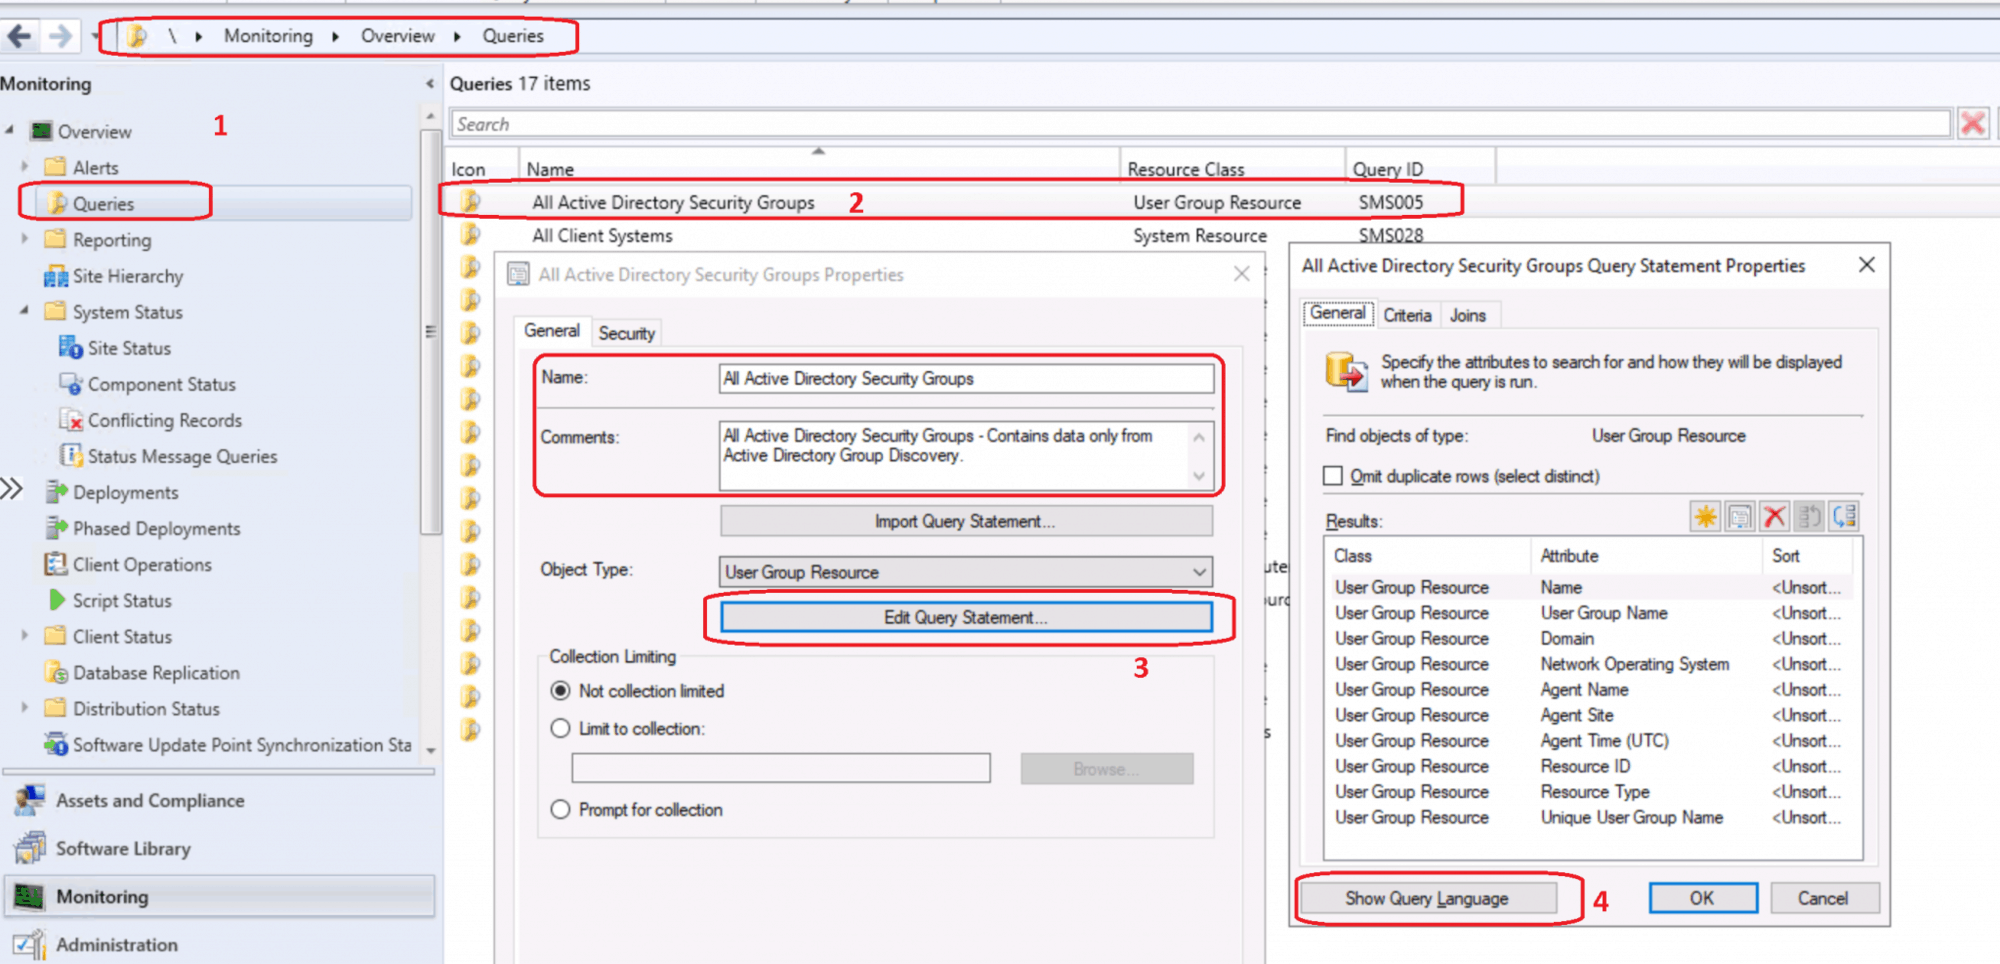
Task: Reorder results with the move item icon
Action: pyautogui.click(x=1809, y=516)
